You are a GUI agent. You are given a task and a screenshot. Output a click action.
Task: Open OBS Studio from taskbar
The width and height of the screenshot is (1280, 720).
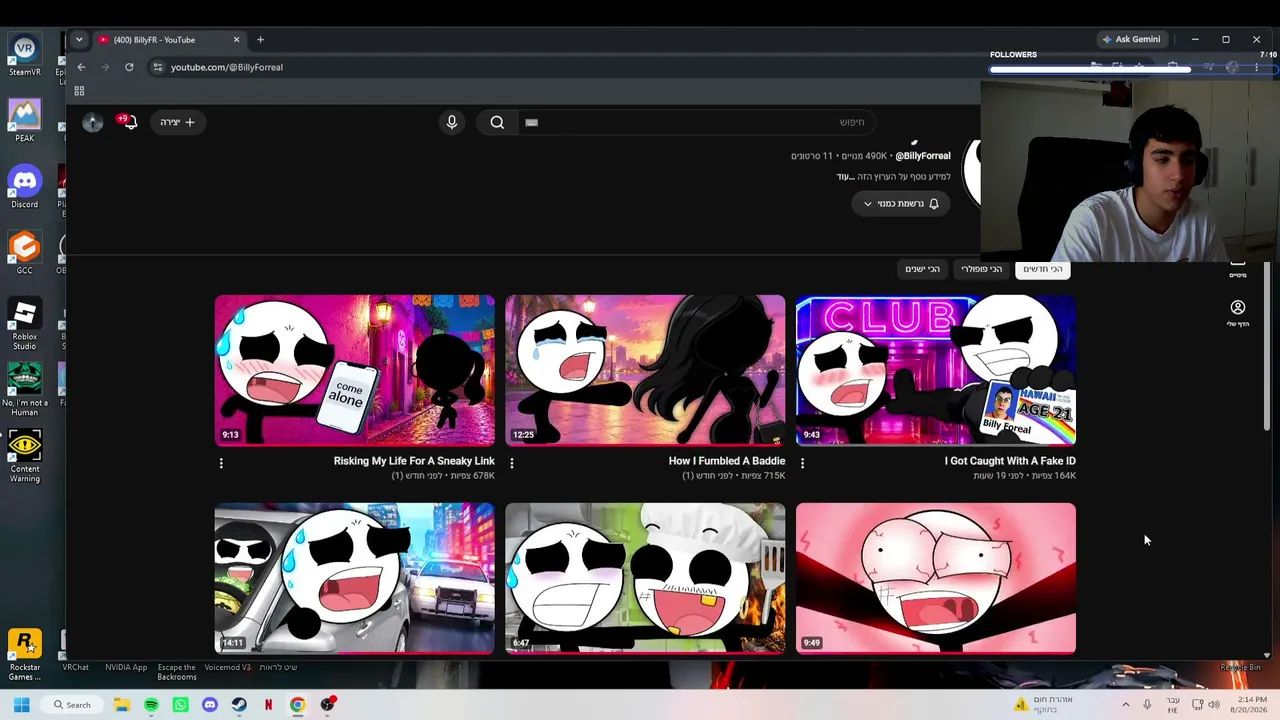(x=327, y=705)
